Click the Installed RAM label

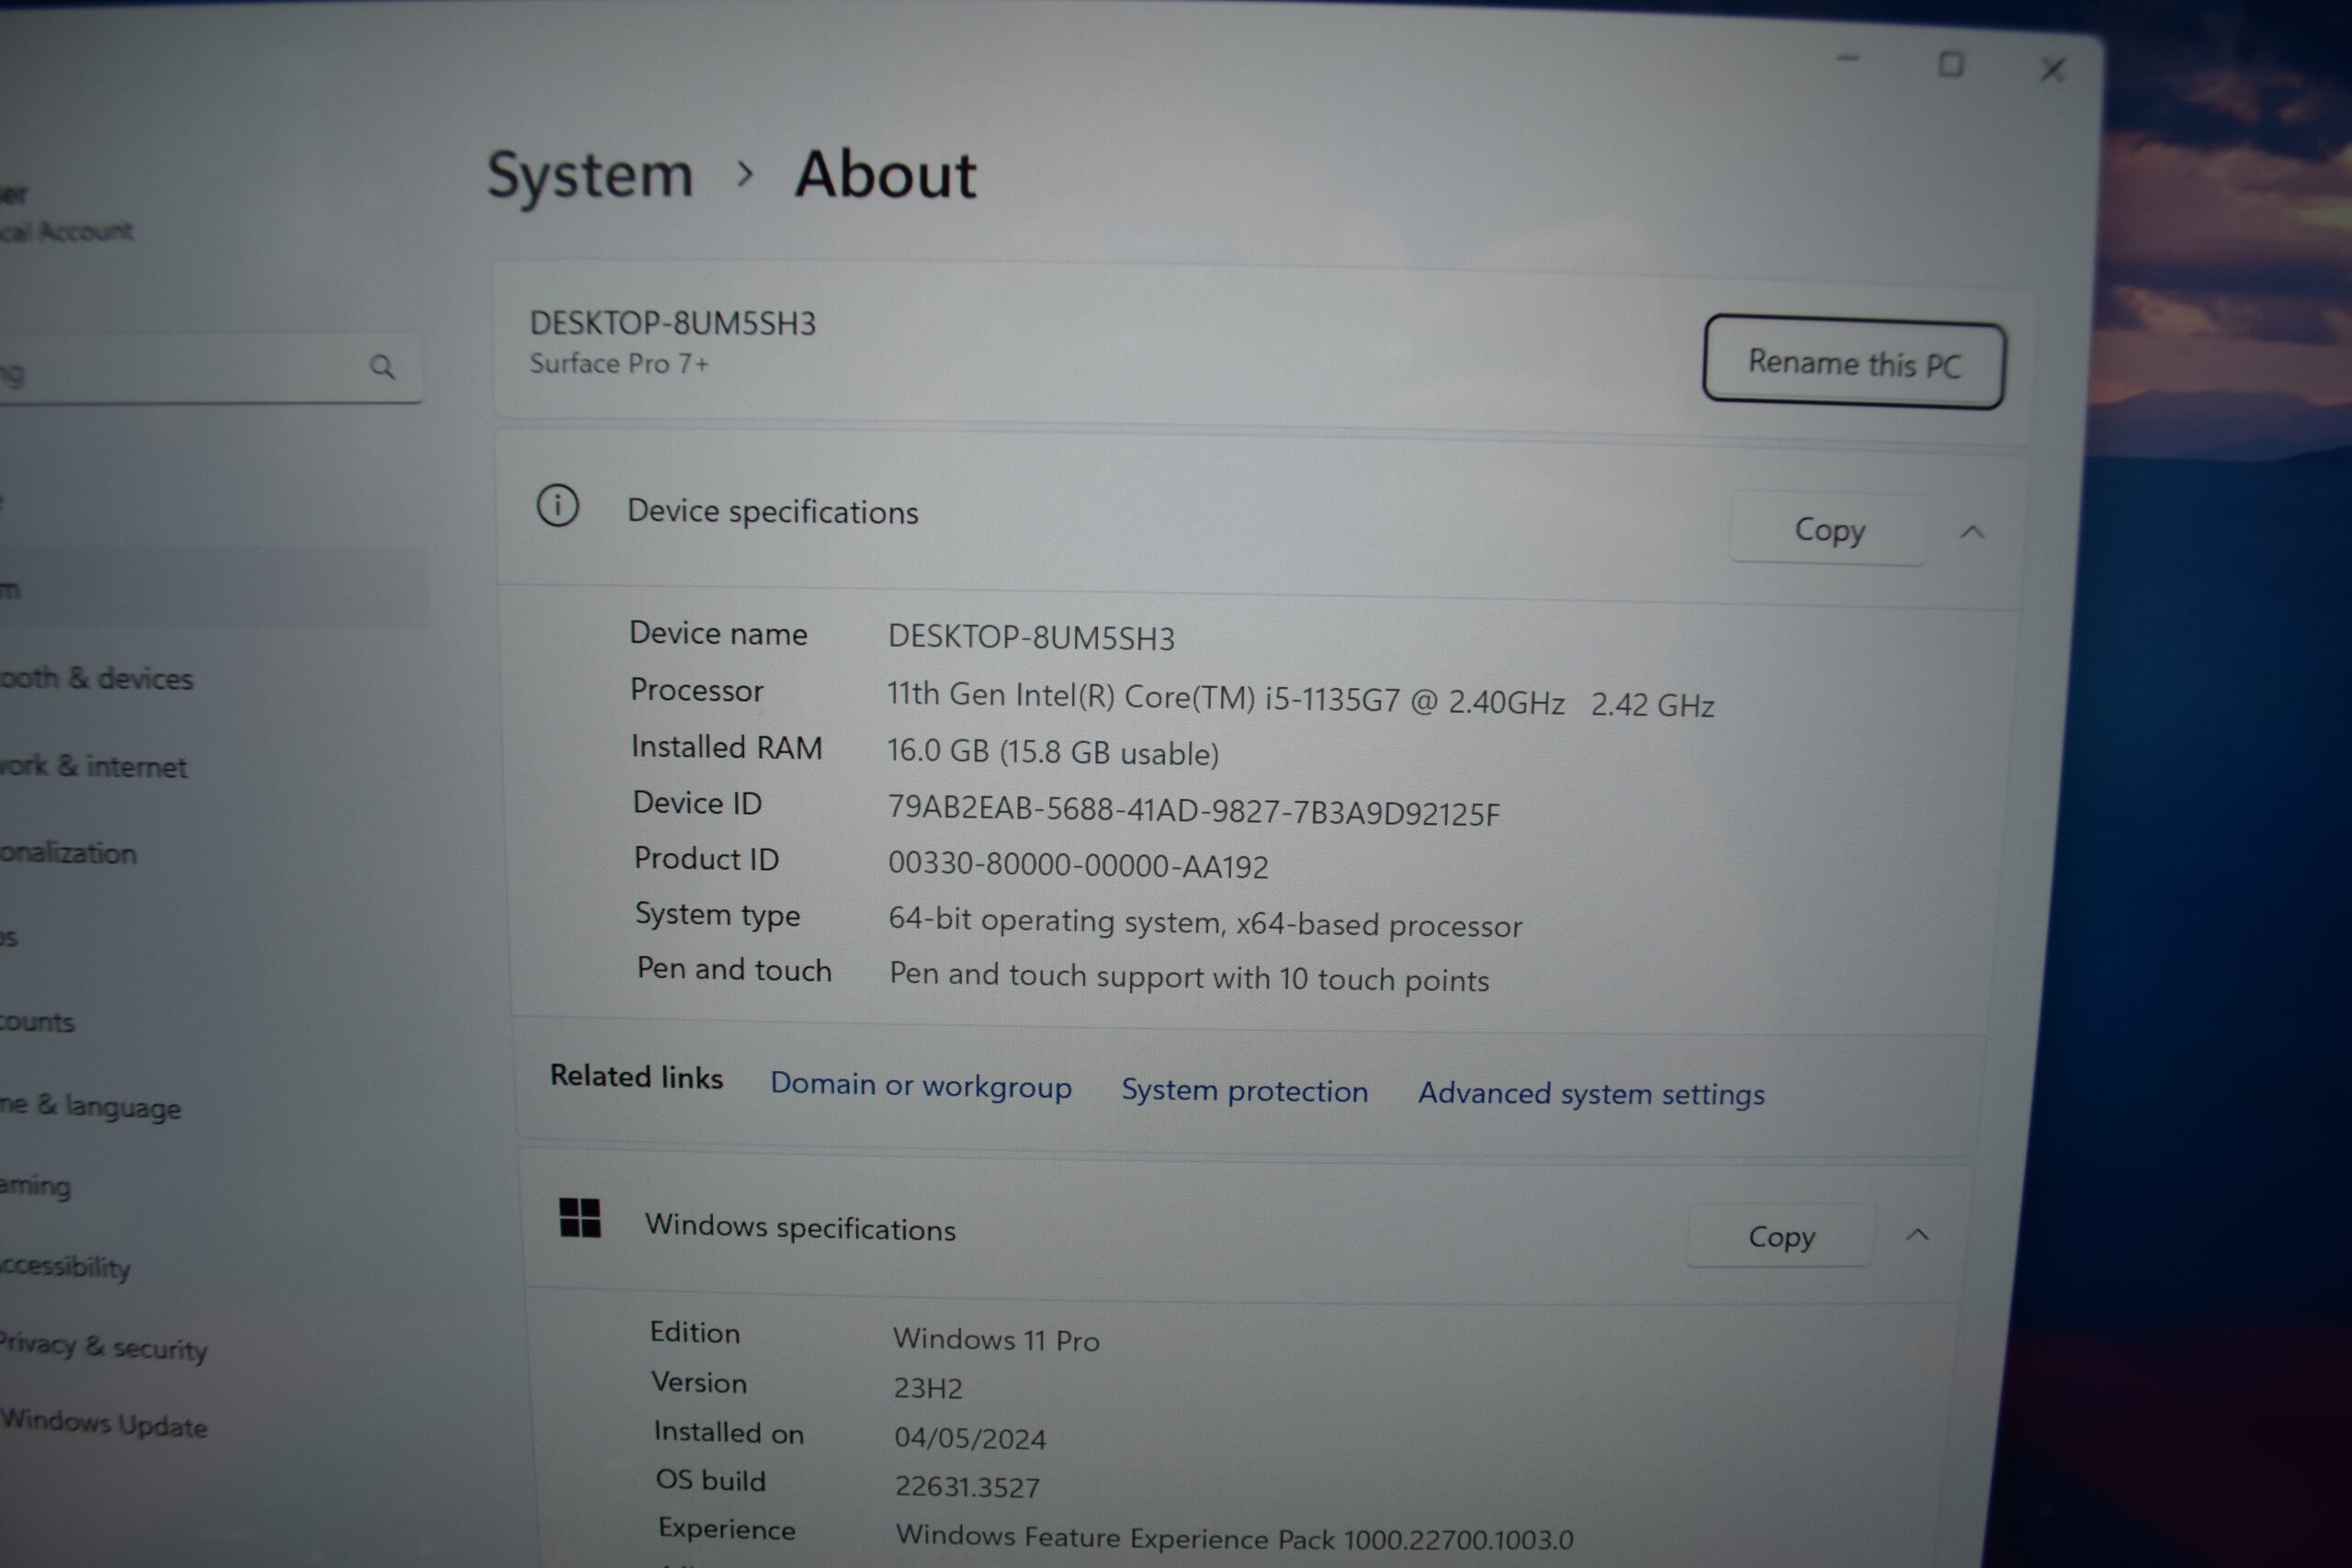click(726, 747)
